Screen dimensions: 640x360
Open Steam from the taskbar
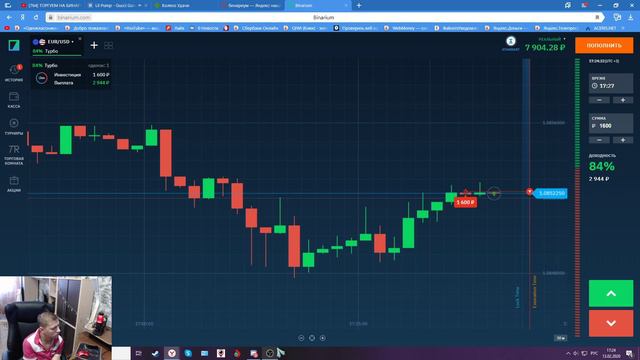pos(155,353)
